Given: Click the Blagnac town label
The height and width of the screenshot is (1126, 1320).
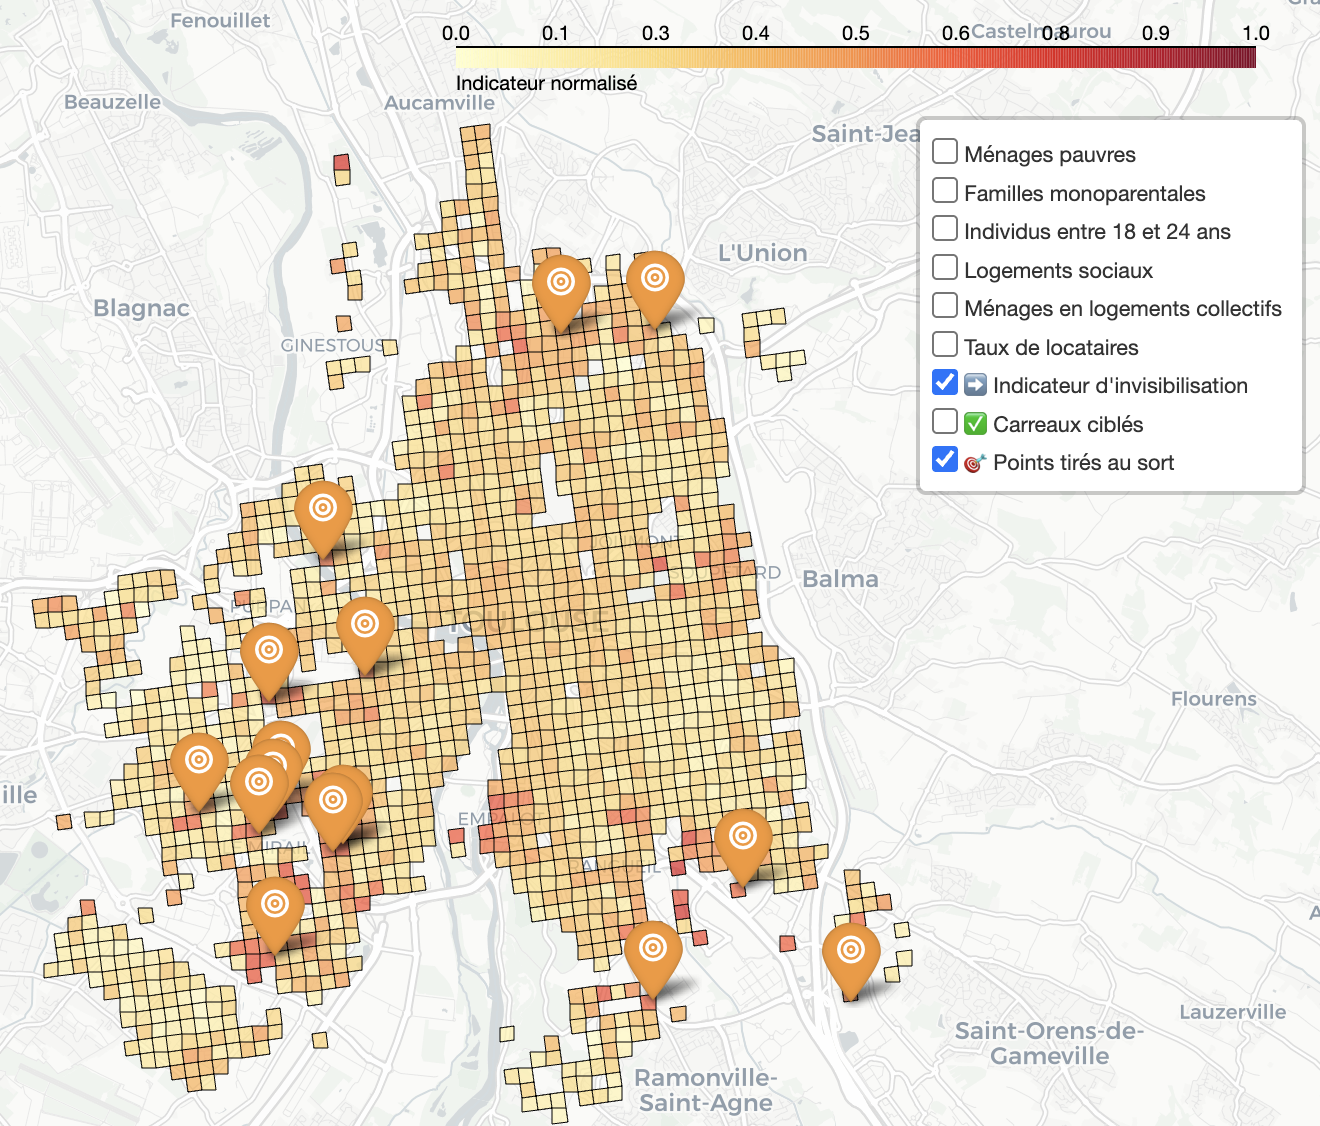Looking at the screenshot, I should click(141, 308).
